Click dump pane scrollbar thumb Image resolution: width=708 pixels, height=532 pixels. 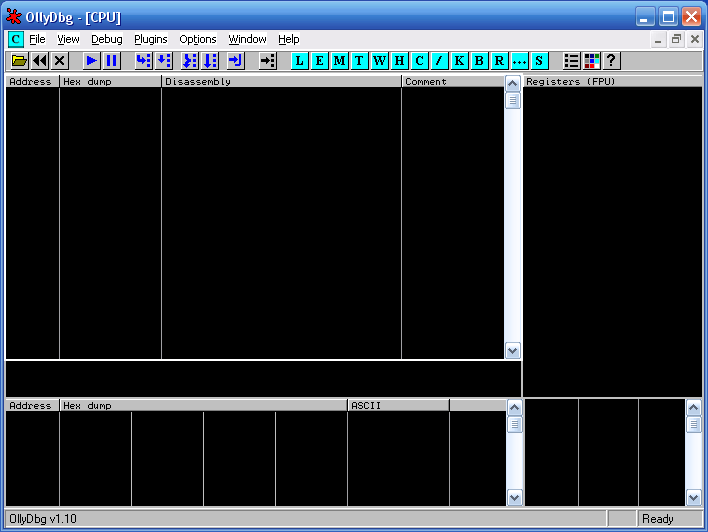click(x=514, y=424)
